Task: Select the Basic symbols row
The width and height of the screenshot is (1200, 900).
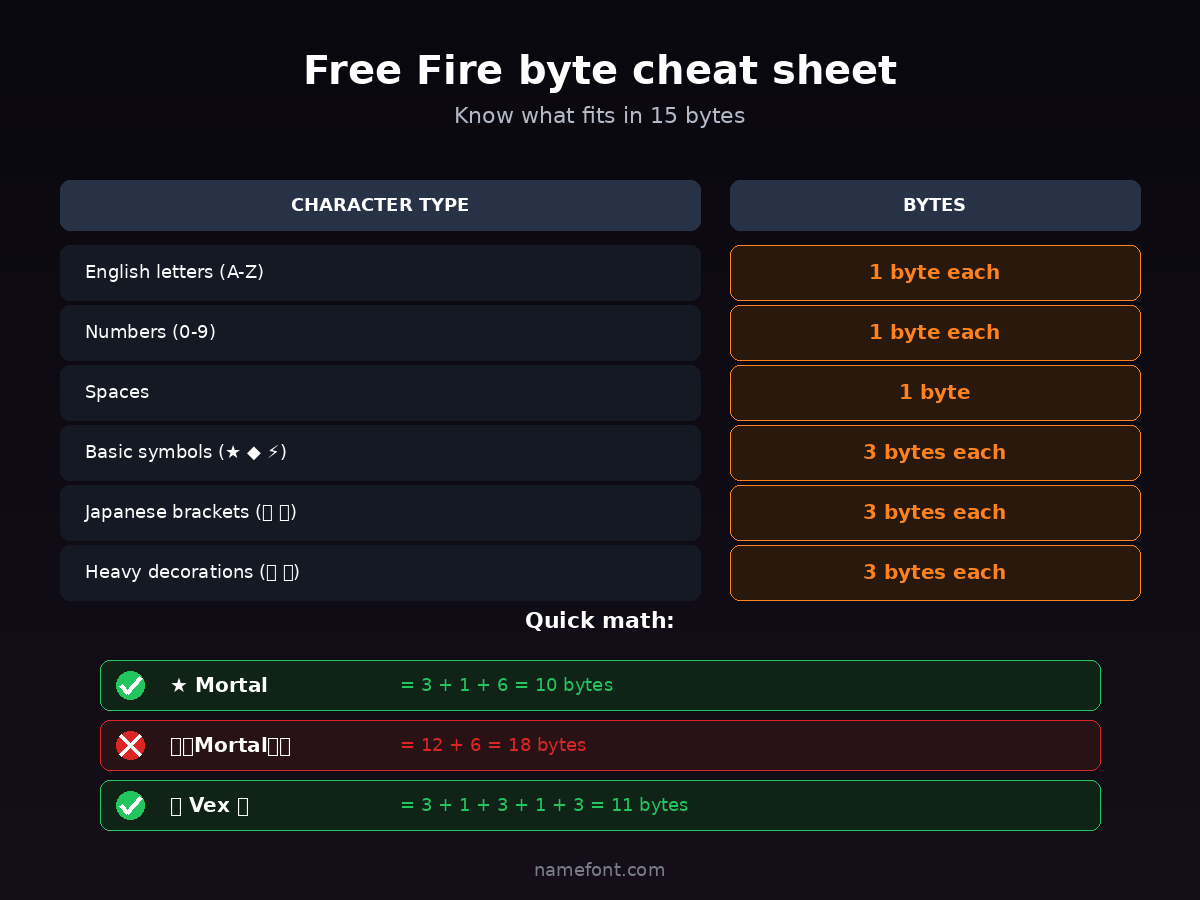Action: 380,452
